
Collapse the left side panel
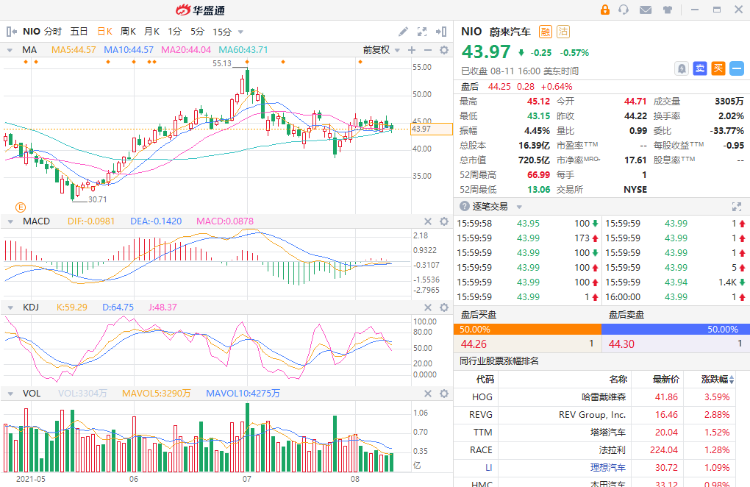9,32
